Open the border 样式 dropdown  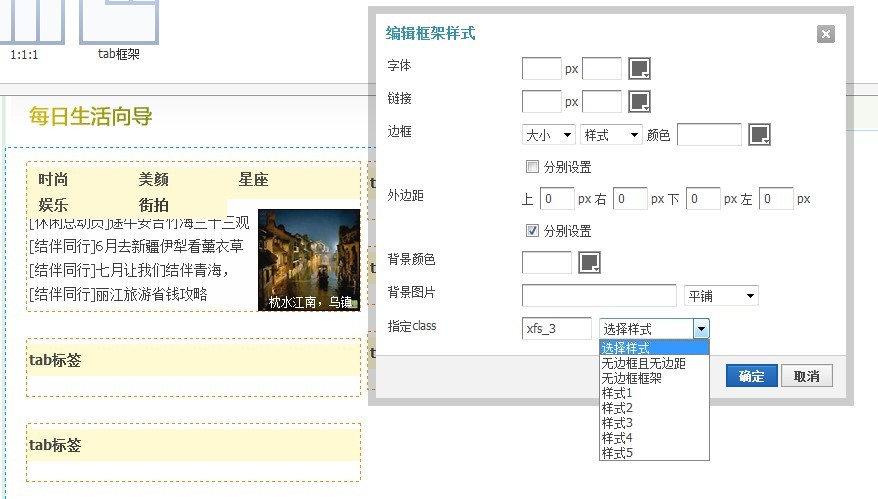point(611,134)
